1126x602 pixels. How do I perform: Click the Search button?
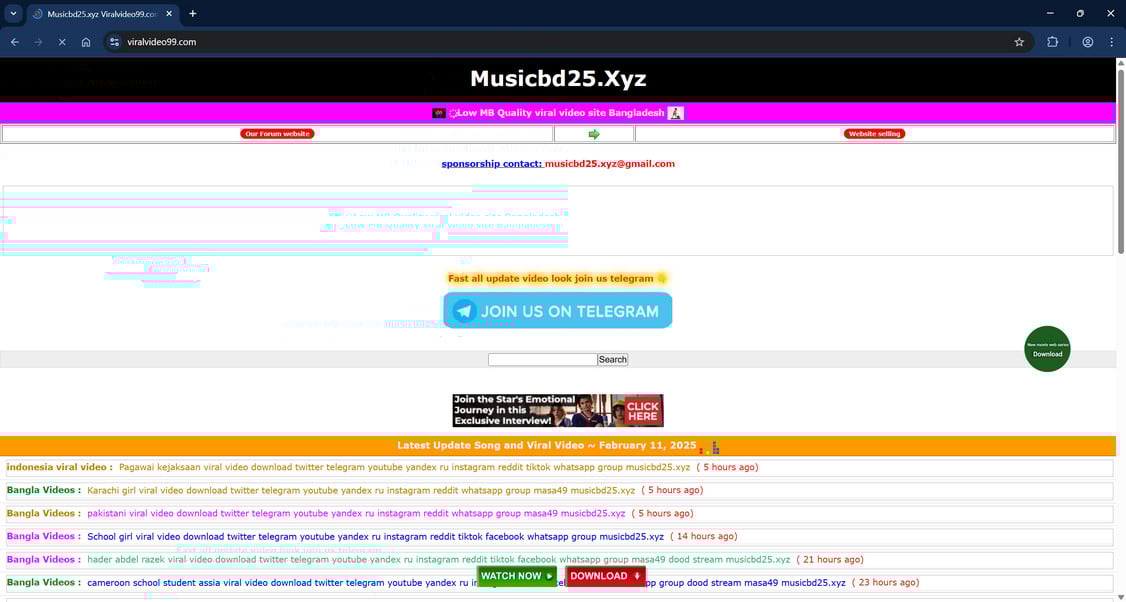tap(613, 359)
